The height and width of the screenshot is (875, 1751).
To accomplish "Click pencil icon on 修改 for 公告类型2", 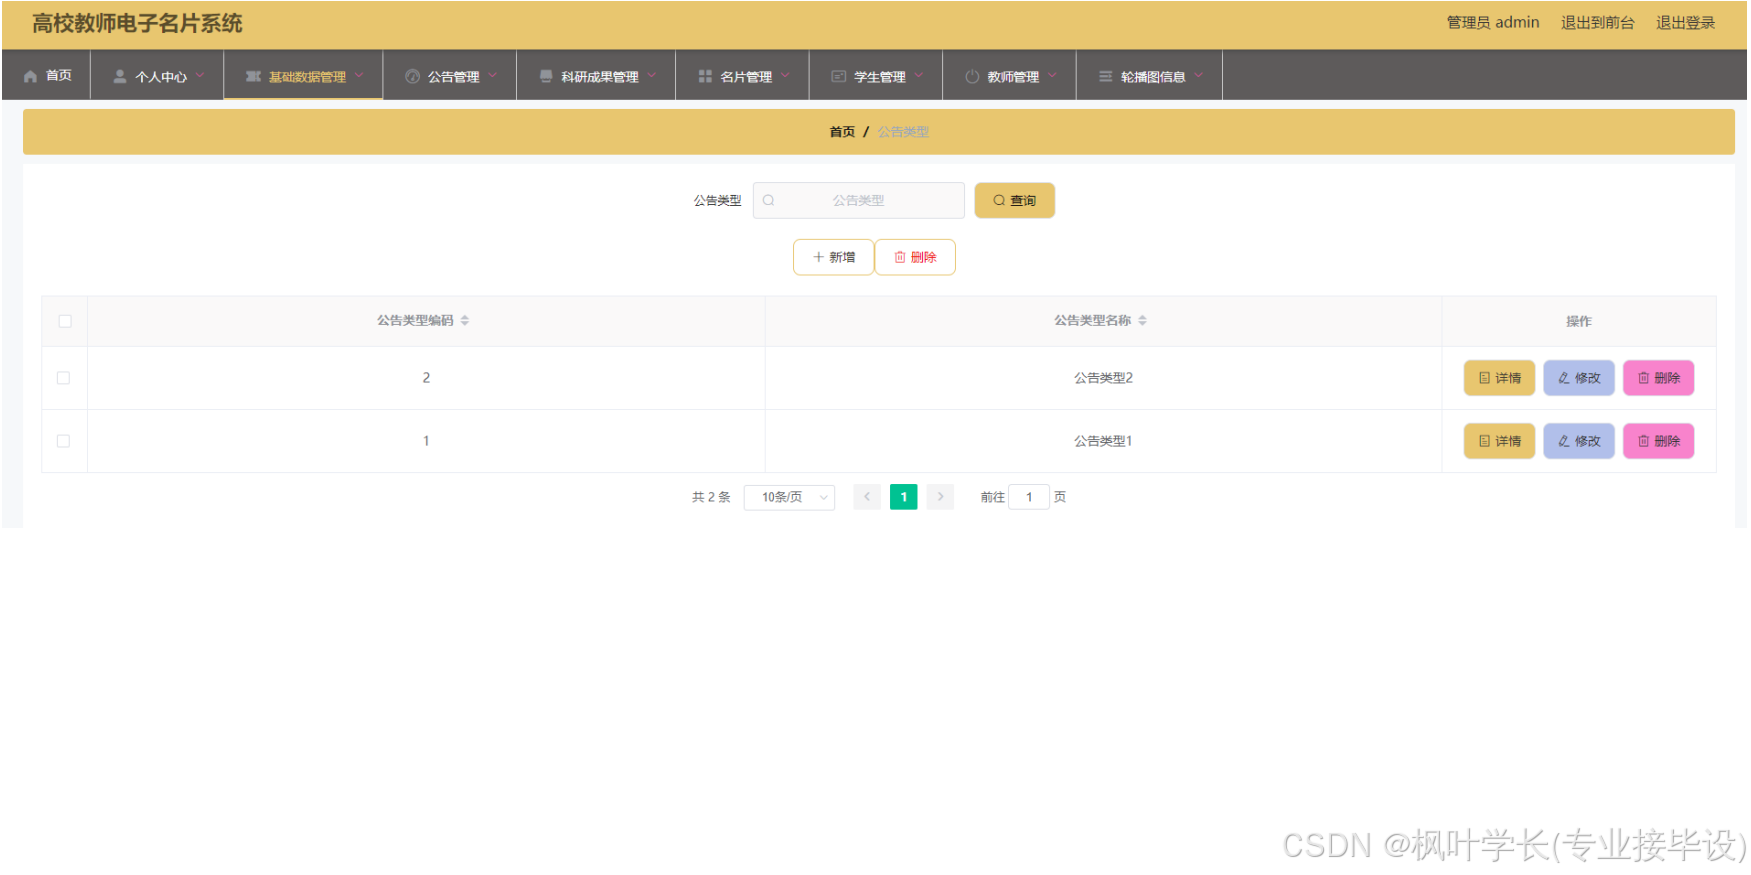I will click(x=1564, y=378).
